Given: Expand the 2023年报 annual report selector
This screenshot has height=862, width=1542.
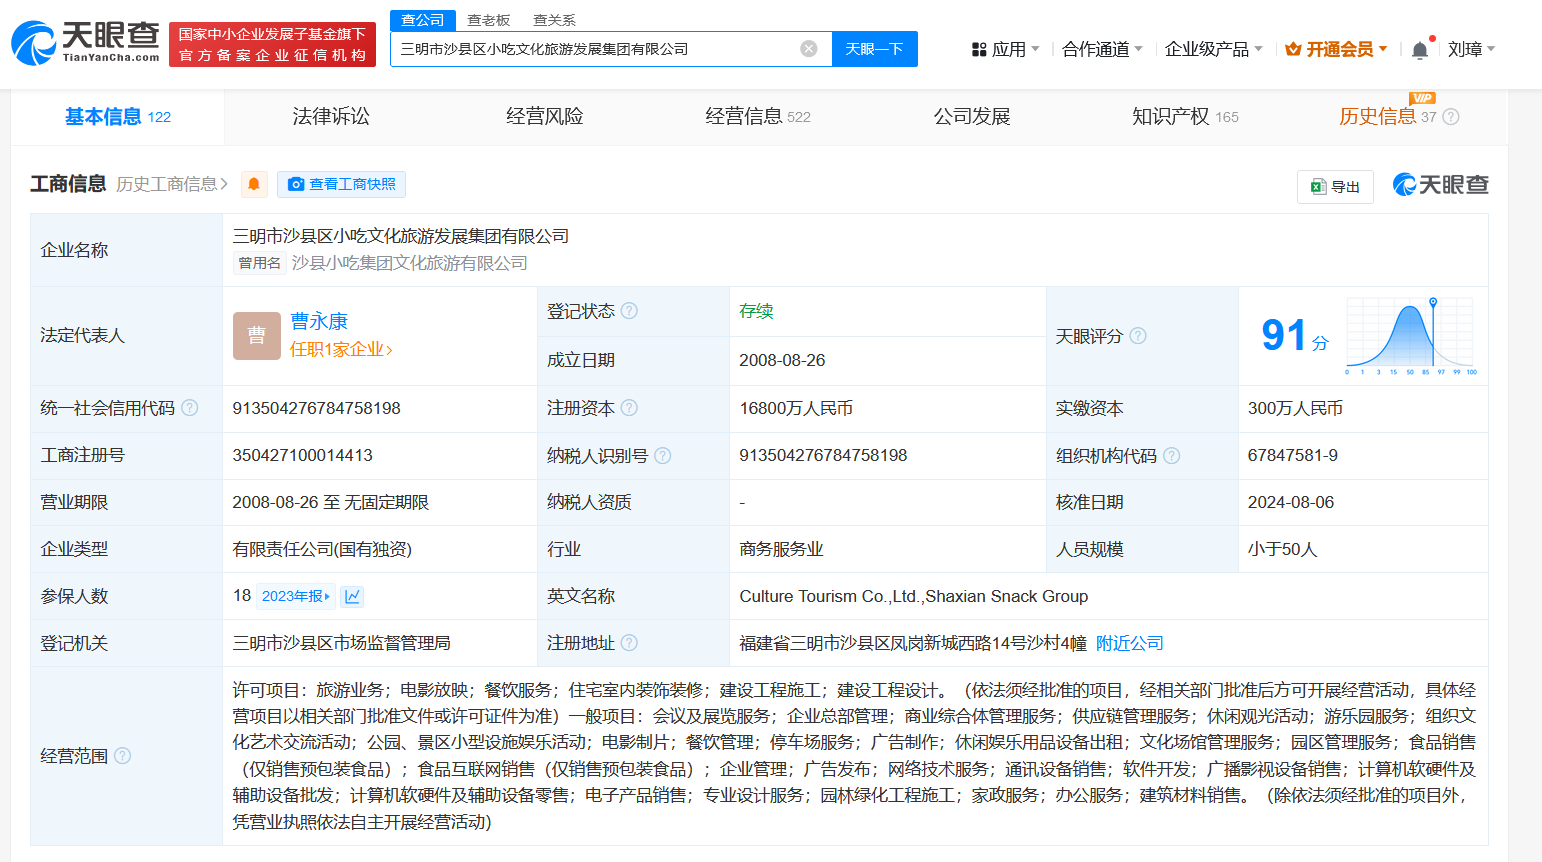Looking at the screenshot, I should pyautogui.click(x=296, y=596).
